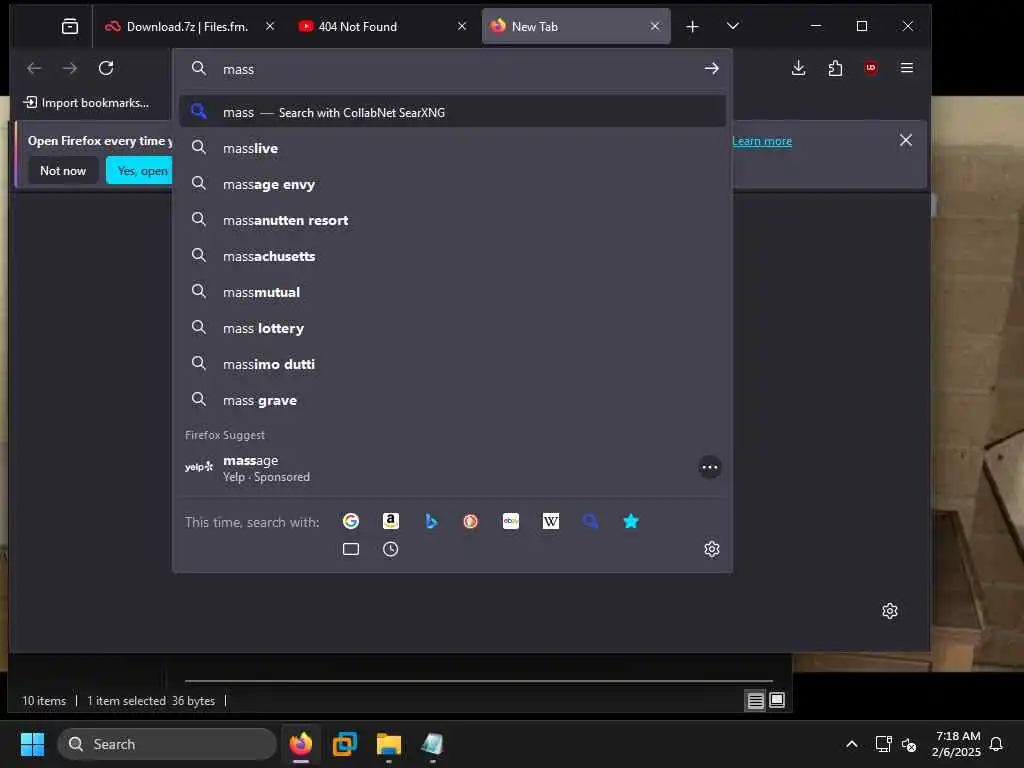This screenshot has height=768, width=1024.
Task: Open a new tab with plus button
Action: click(692, 26)
